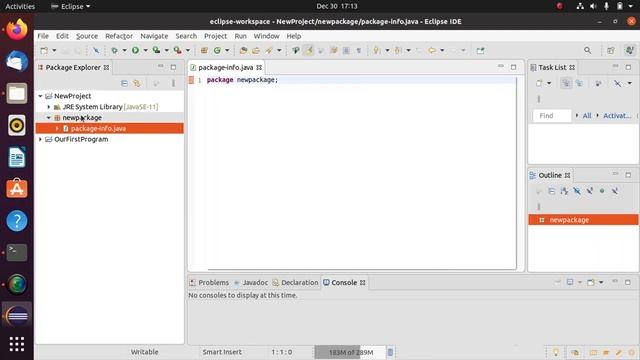640x360 pixels.
Task: Switch to the Problems tab
Action: coord(209,282)
